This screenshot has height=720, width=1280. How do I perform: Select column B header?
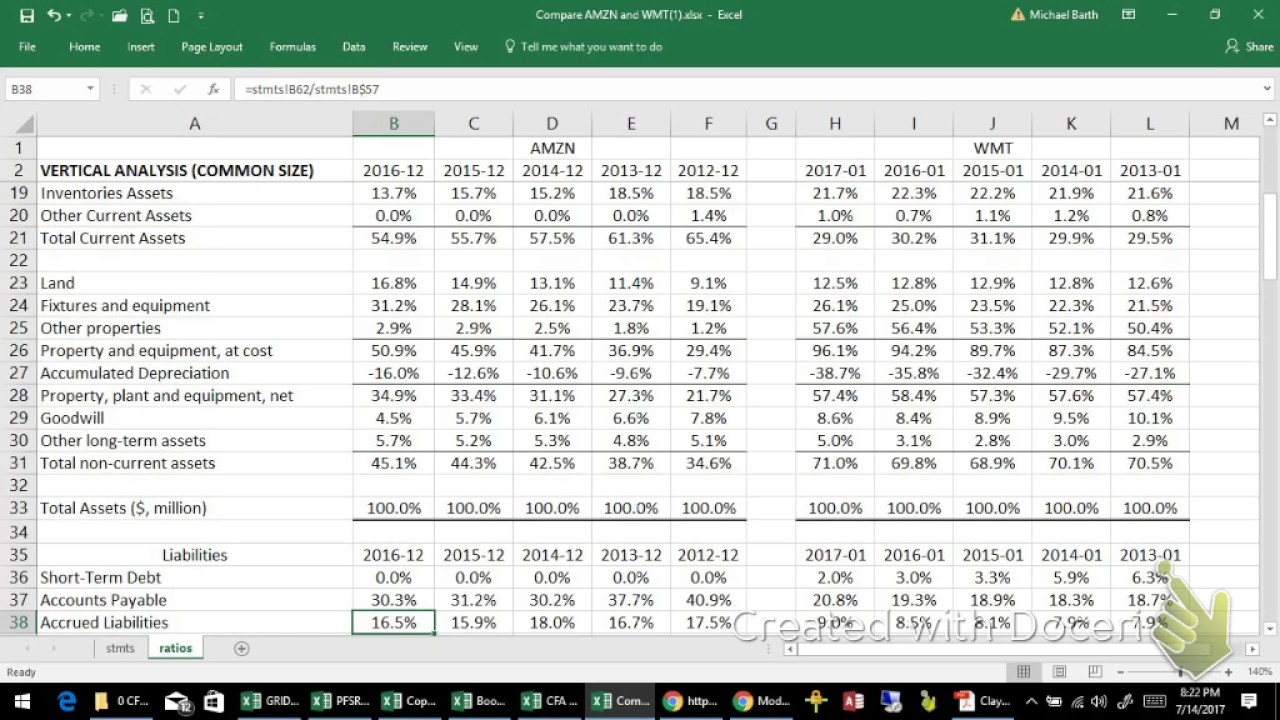click(x=394, y=124)
